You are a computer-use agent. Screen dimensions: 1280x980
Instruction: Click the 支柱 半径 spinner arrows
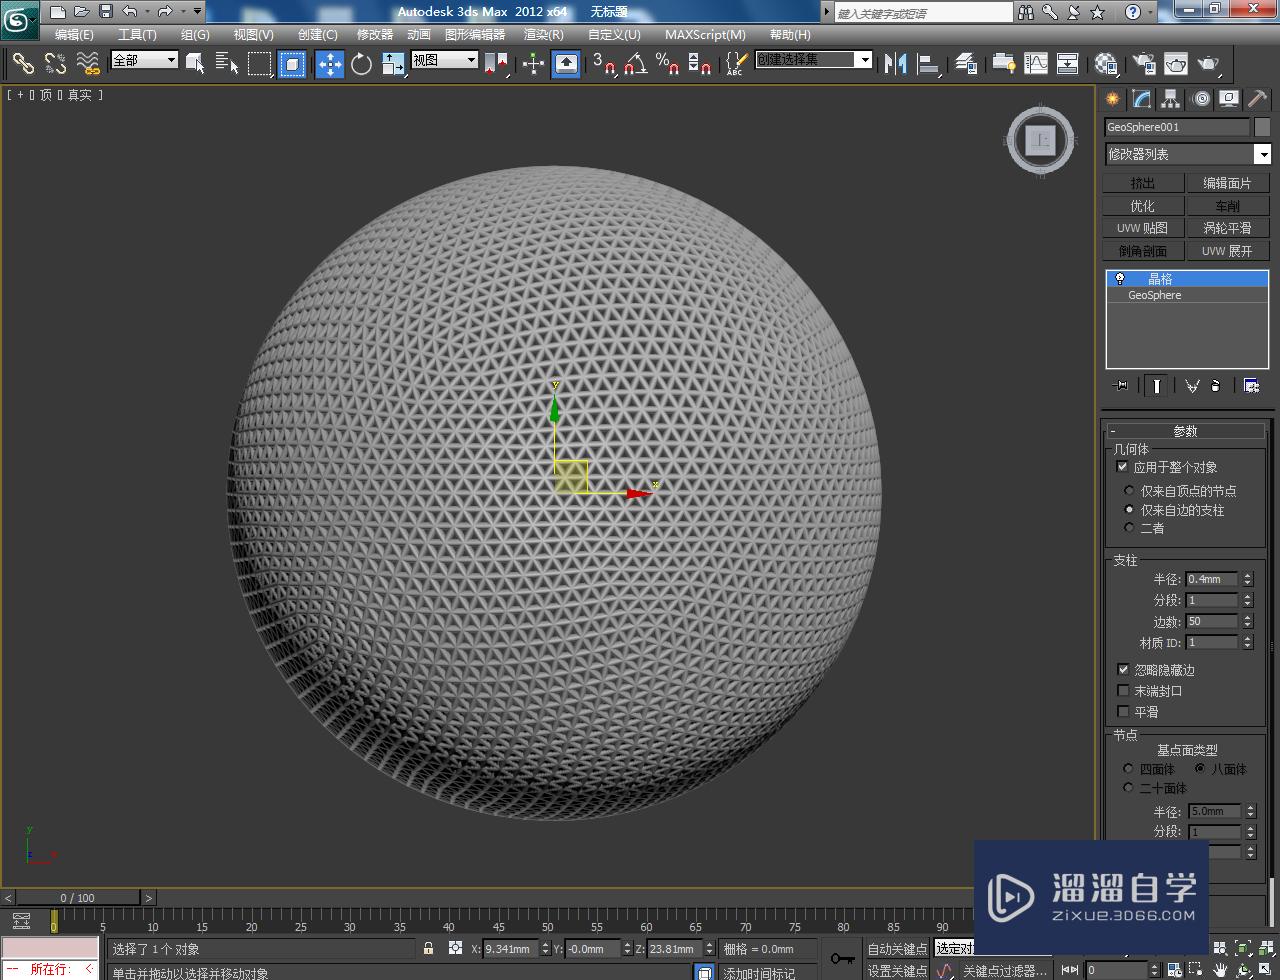point(1247,579)
